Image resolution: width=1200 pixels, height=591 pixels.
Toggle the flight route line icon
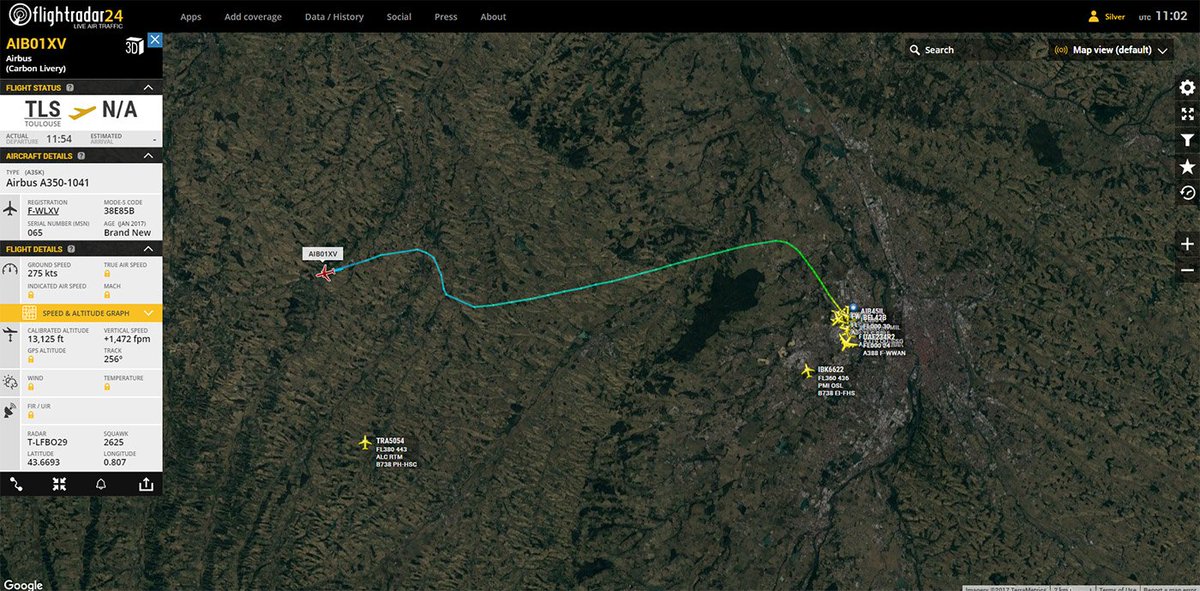click(x=16, y=484)
